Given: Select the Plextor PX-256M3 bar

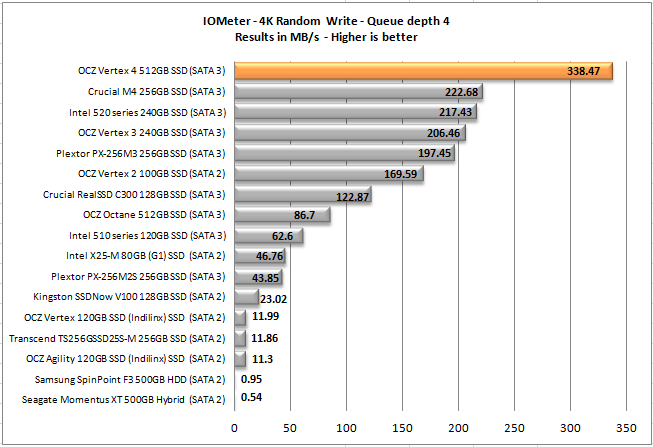Looking at the screenshot, I should point(344,153).
